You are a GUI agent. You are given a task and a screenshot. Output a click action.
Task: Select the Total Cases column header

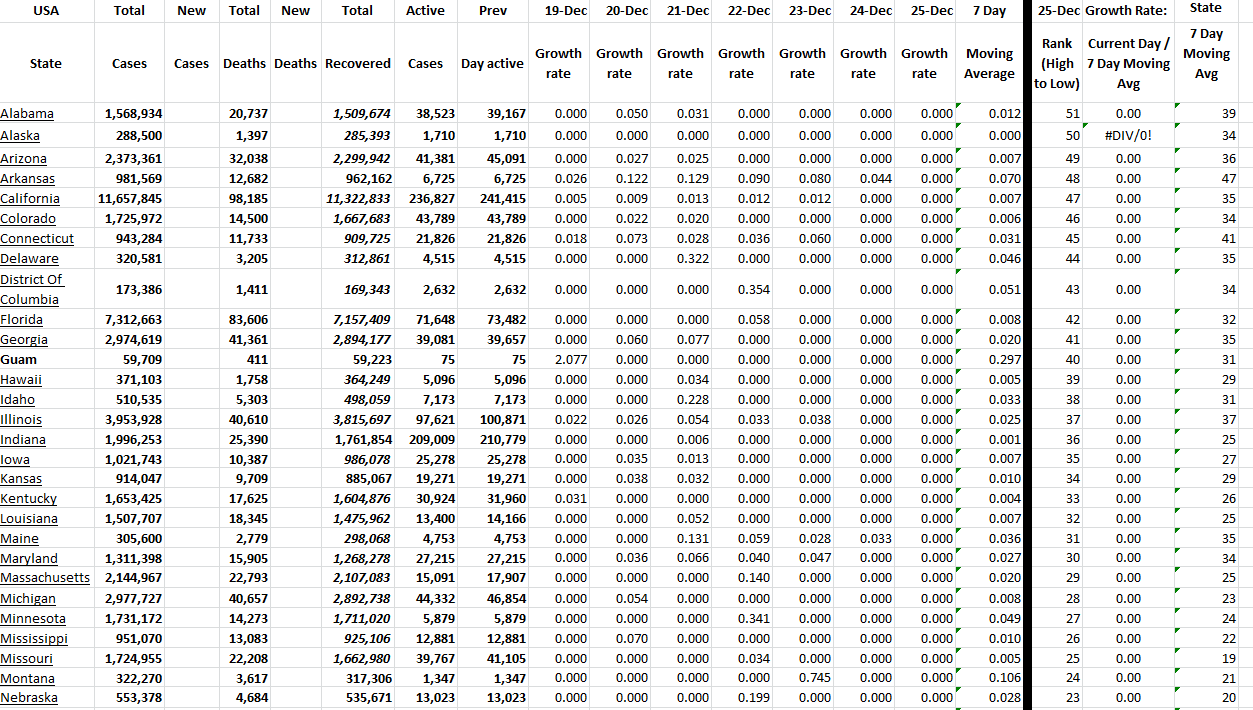[x=129, y=63]
